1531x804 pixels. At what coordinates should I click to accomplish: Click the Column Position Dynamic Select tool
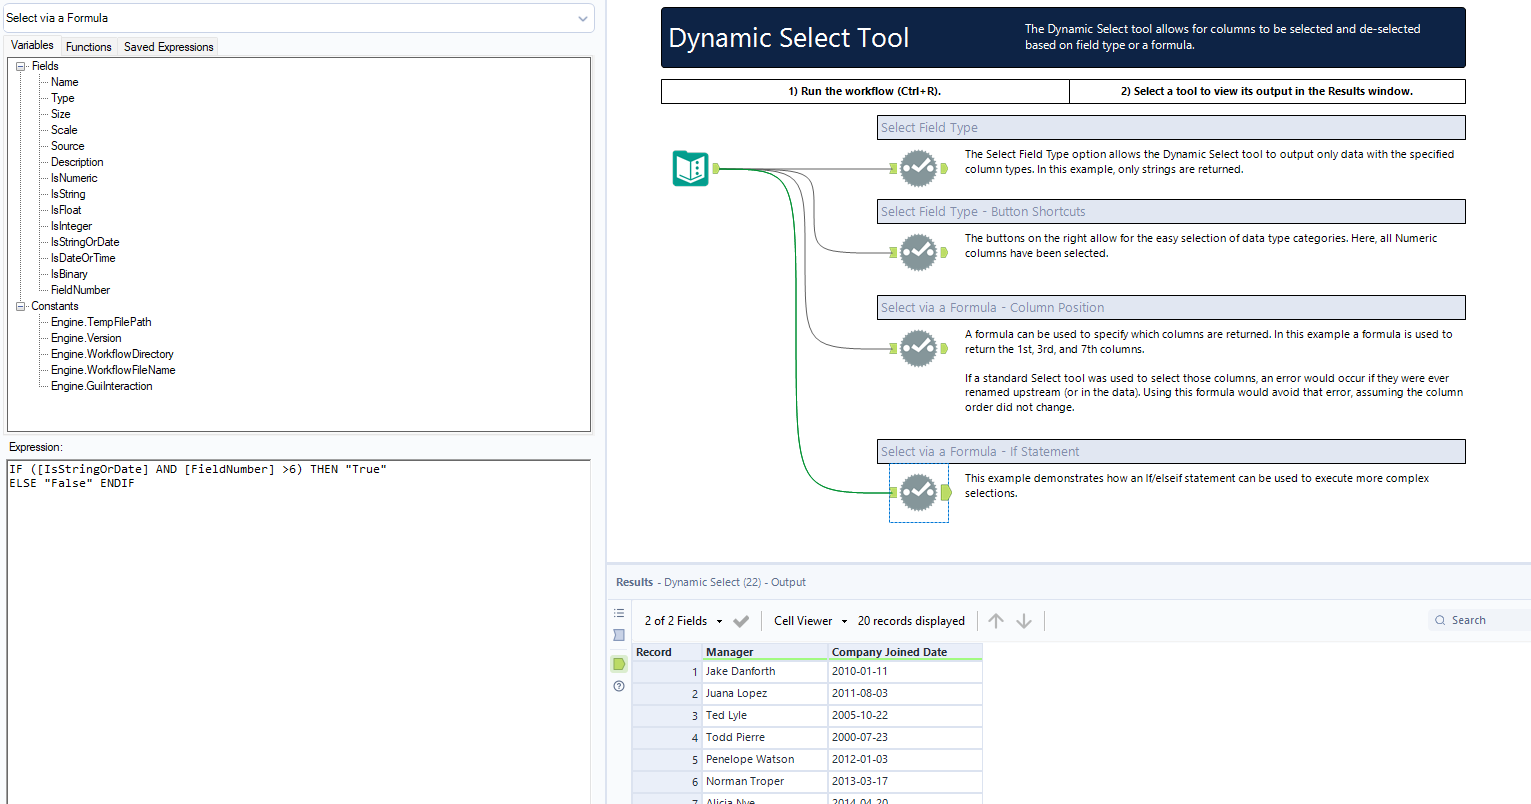click(919, 348)
